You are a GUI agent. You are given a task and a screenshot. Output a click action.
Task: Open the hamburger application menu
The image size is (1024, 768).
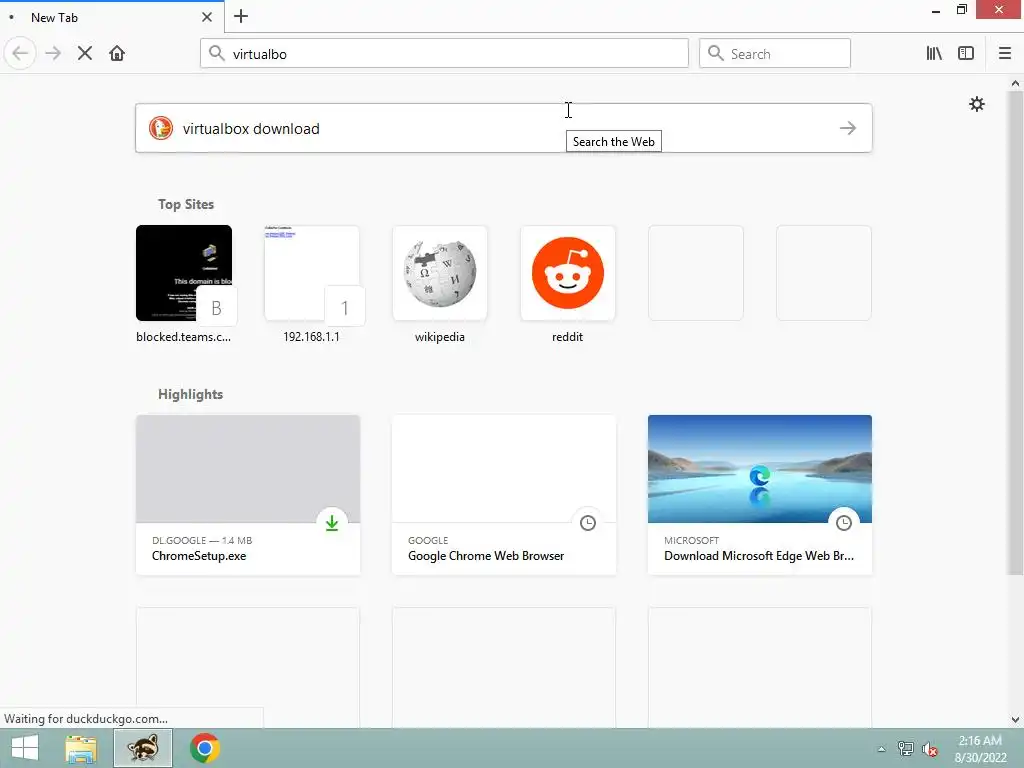coord(1005,54)
